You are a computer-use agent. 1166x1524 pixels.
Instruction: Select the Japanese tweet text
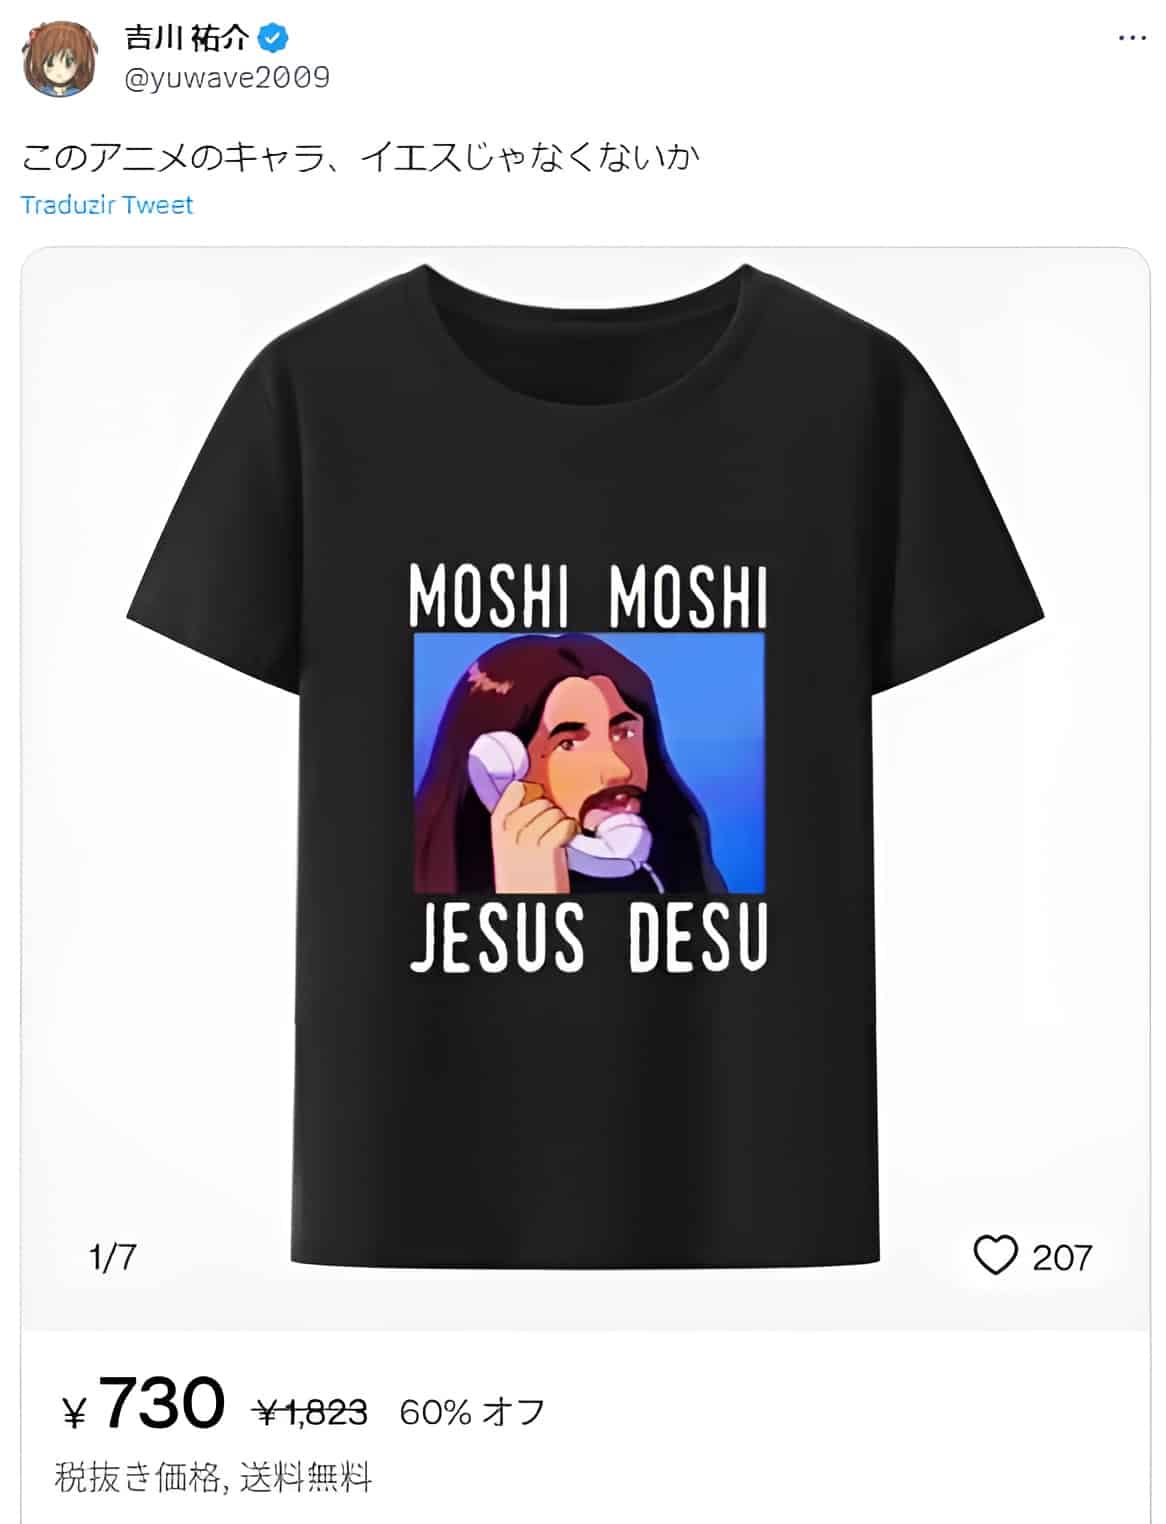click(x=360, y=156)
